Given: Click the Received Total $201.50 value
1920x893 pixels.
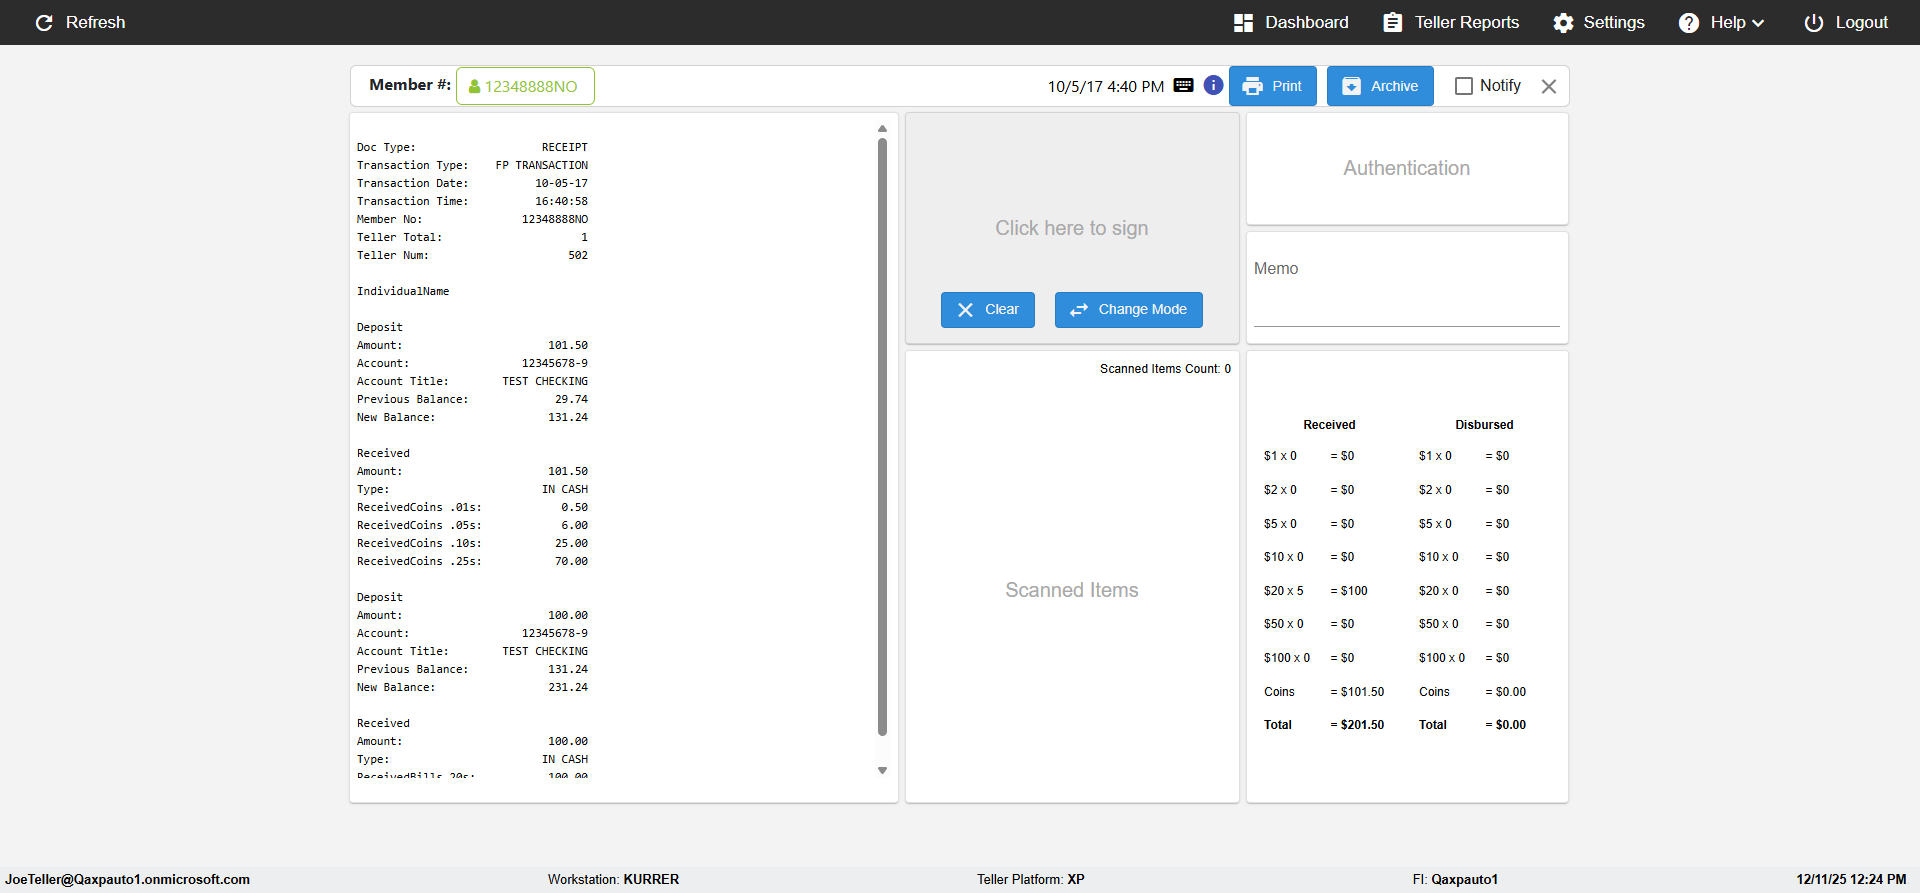Looking at the screenshot, I should pyautogui.click(x=1357, y=725).
